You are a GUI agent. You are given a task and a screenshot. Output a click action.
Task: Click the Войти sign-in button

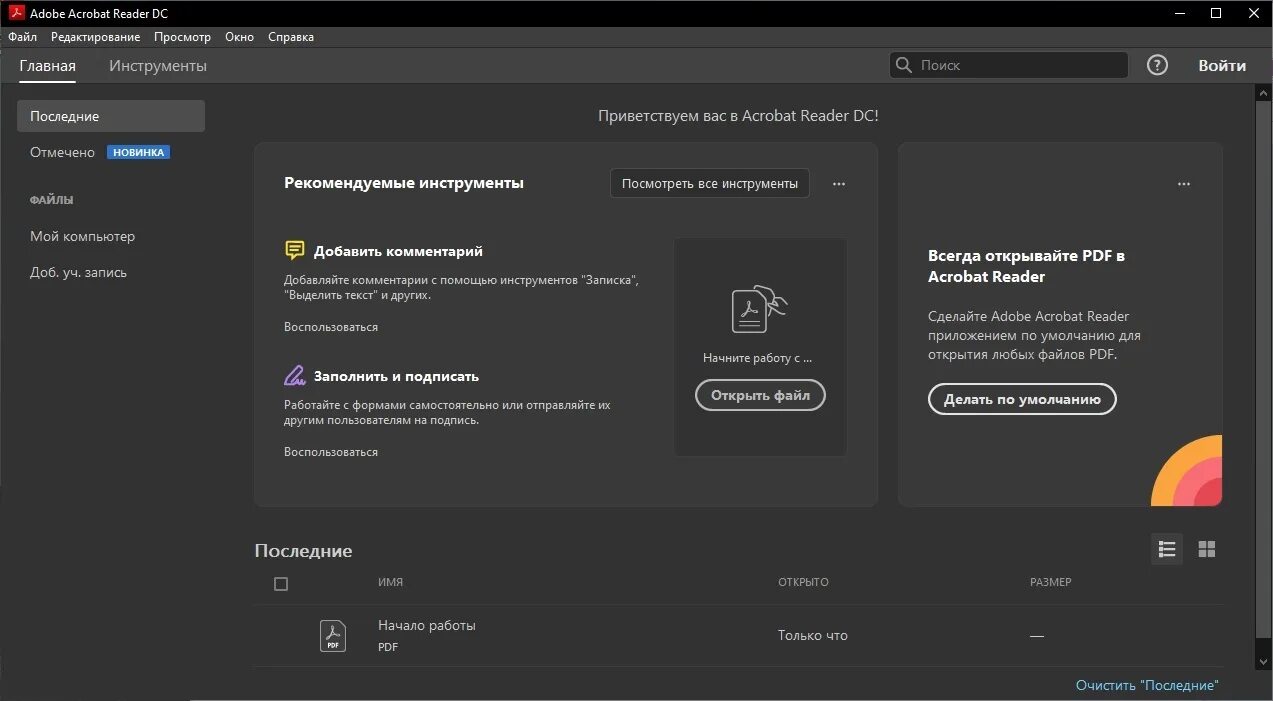click(x=1222, y=65)
